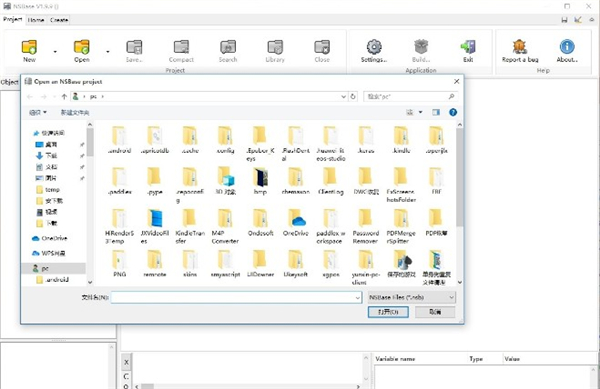
Task: Select the KindleTransfer folder
Action: tap(190, 226)
